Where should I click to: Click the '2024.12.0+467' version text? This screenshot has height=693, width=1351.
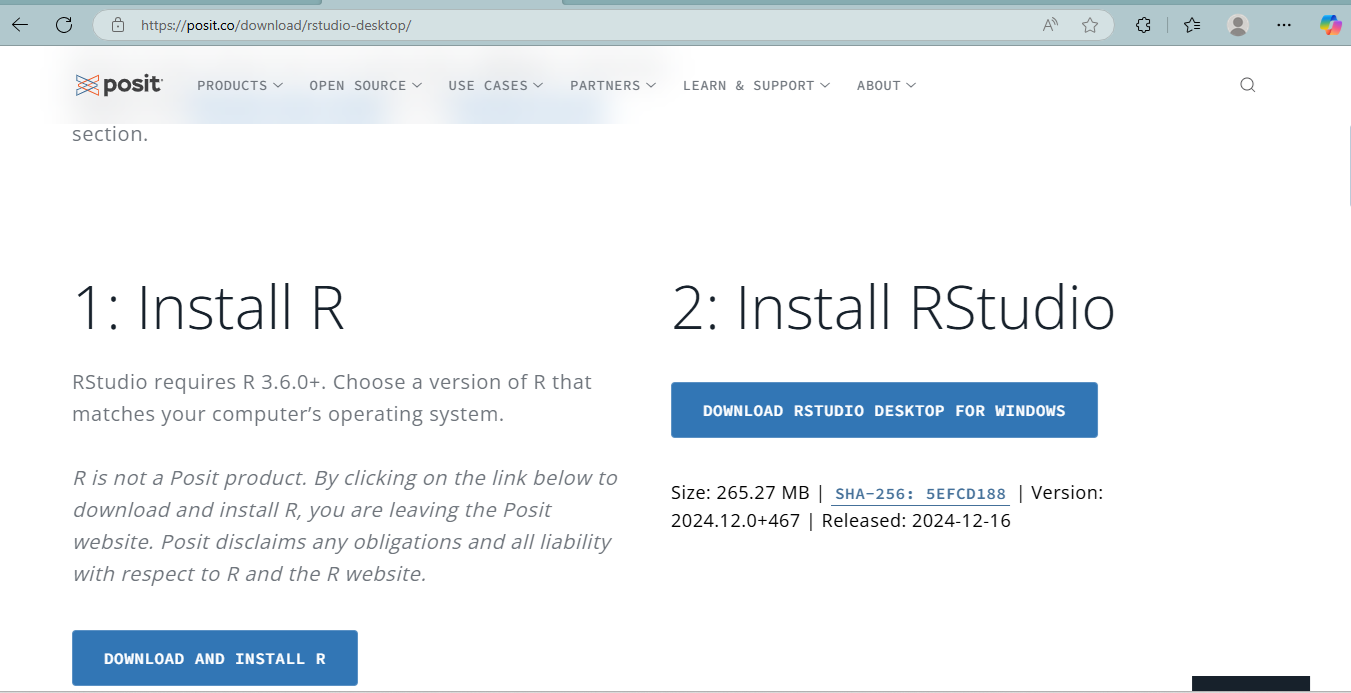(x=736, y=521)
